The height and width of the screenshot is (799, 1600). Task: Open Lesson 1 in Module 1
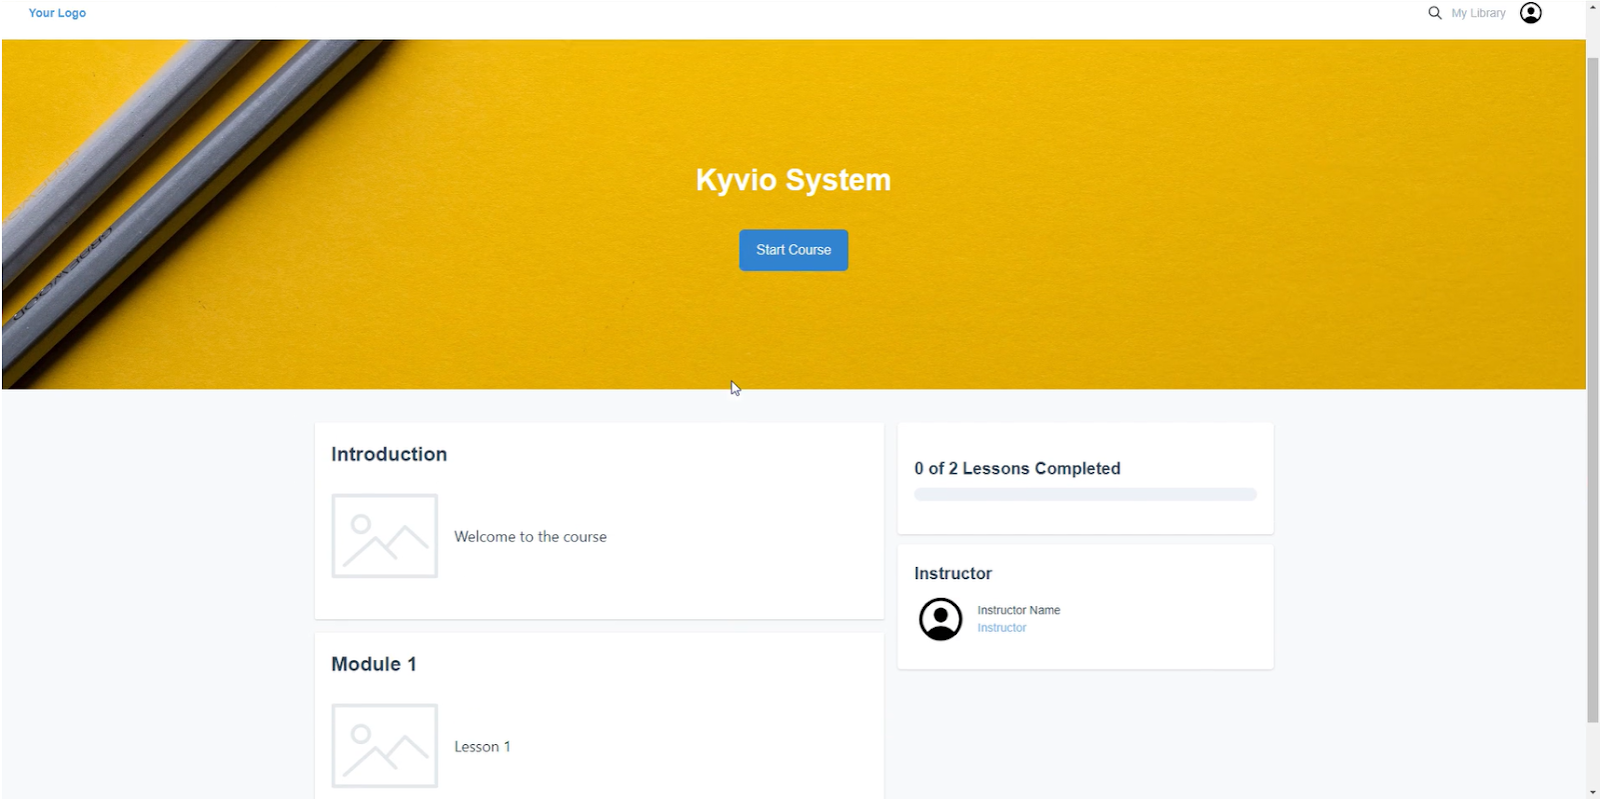pos(482,747)
